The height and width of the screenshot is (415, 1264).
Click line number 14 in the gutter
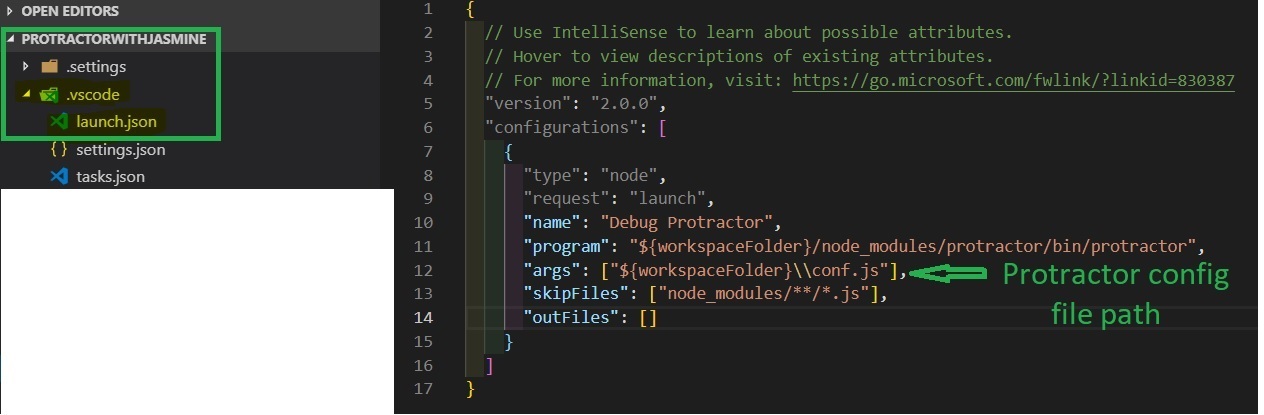pos(423,318)
